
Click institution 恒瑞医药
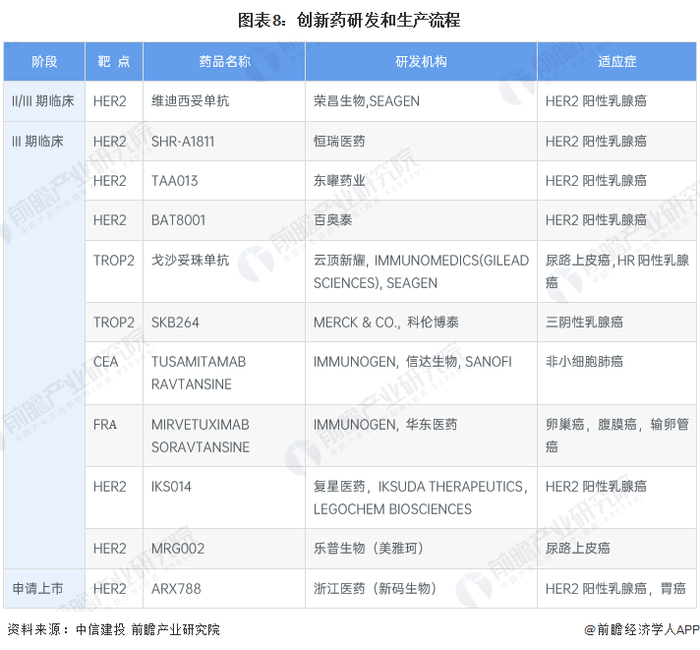coord(339,142)
